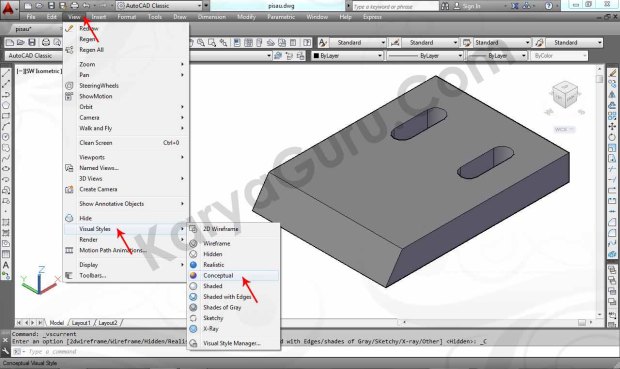Click the Text Style icon
The width and height of the screenshot is (620, 369).
[323, 42]
